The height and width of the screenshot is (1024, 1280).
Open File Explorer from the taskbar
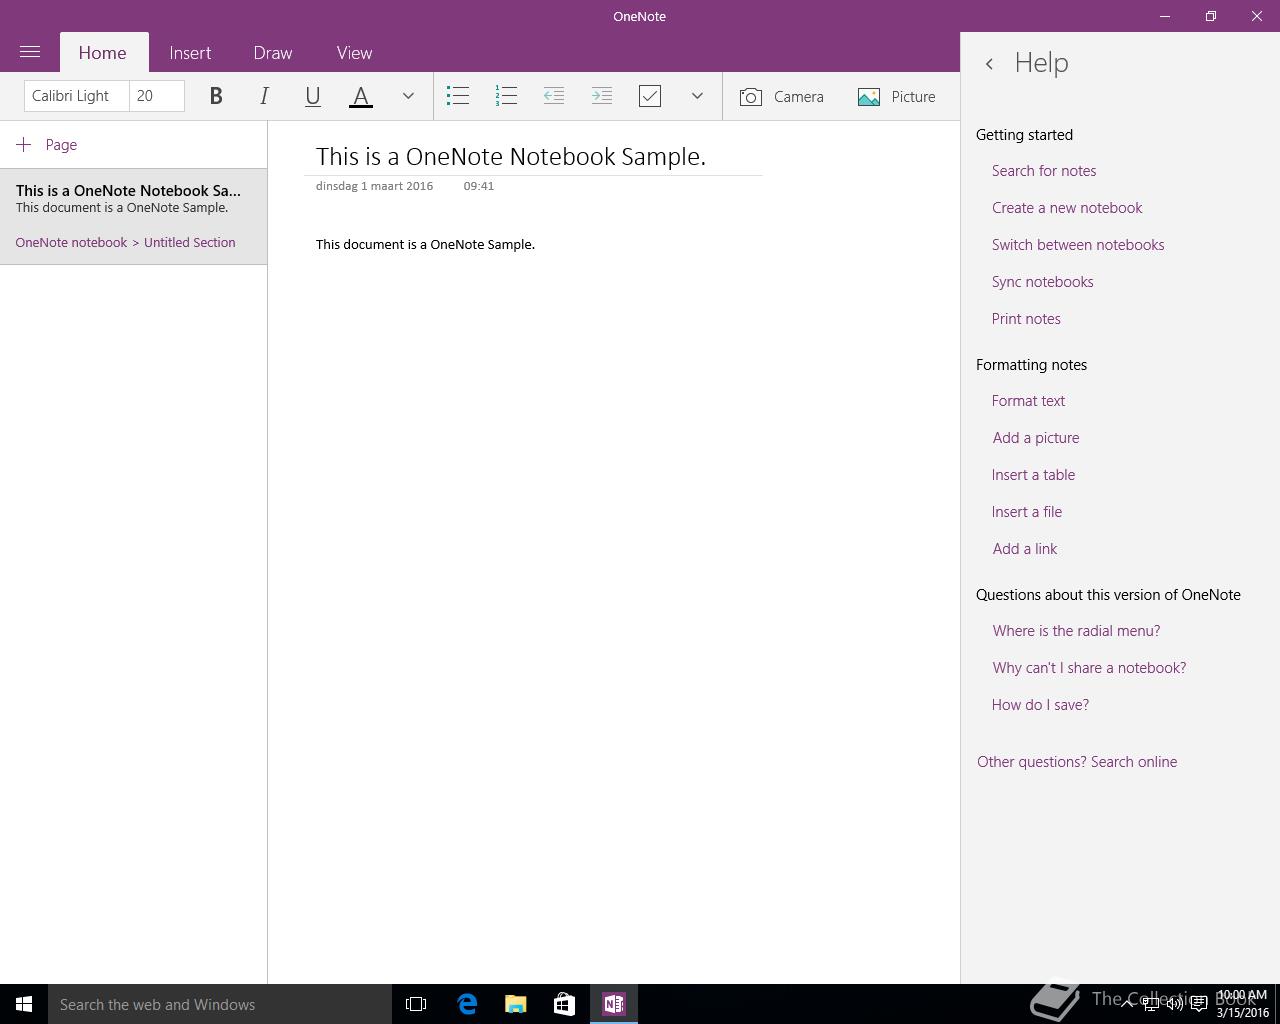click(x=516, y=1004)
